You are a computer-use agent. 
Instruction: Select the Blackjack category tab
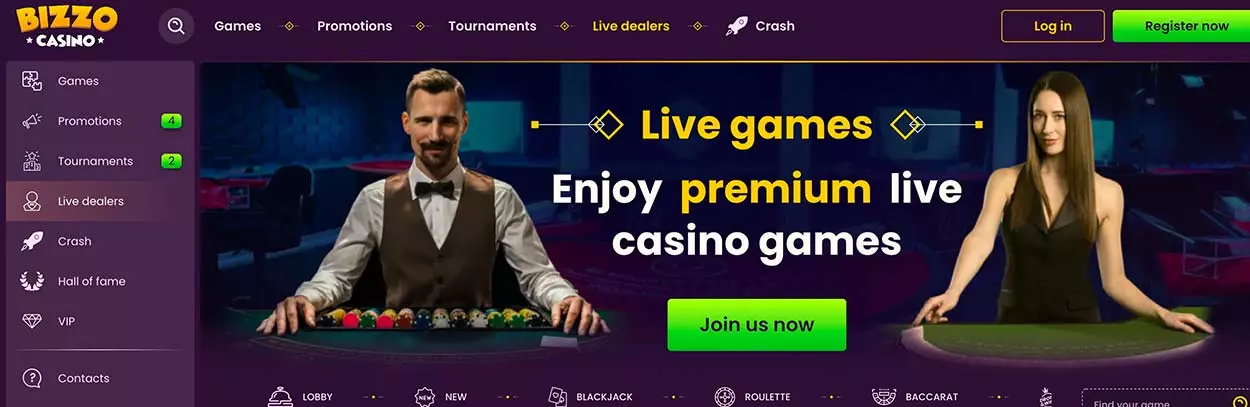590,396
